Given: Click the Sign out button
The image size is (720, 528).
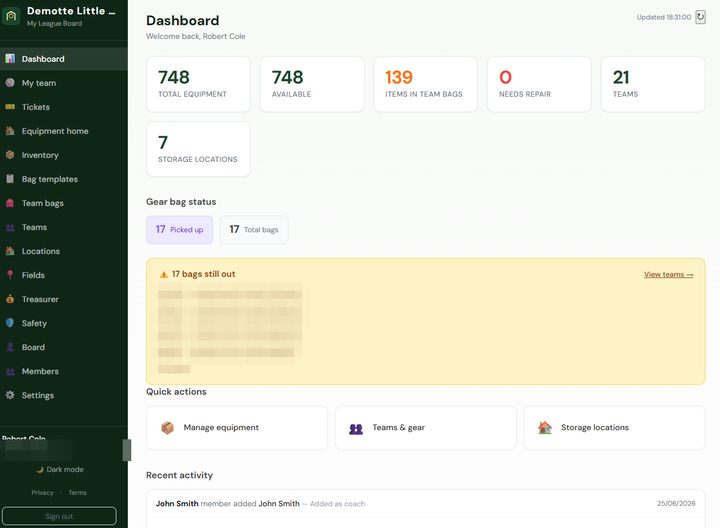Looking at the screenshot, I should coord(59,516).
